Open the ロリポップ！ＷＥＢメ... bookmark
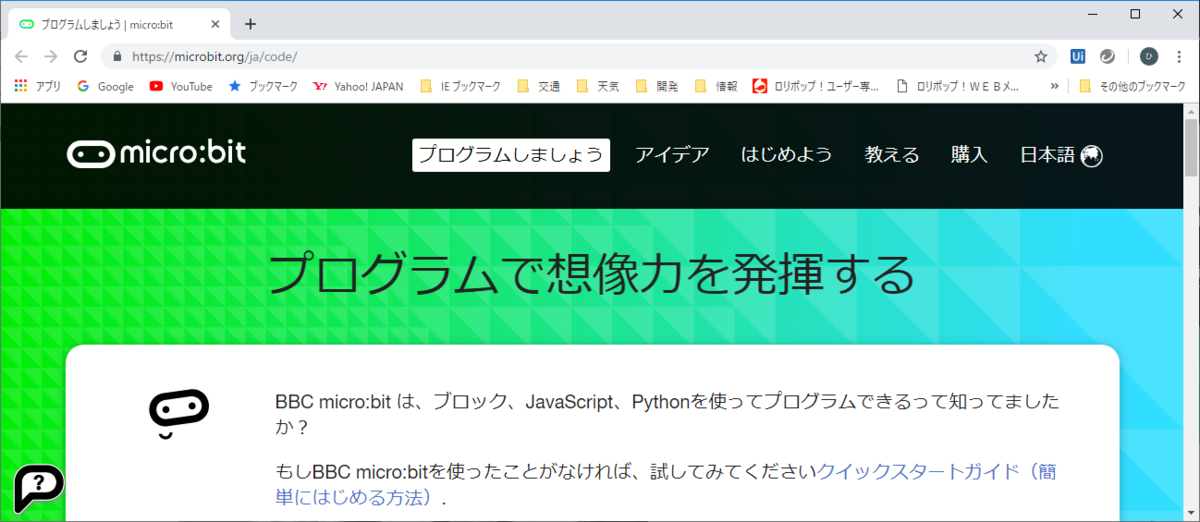 (x=958, y=86)
